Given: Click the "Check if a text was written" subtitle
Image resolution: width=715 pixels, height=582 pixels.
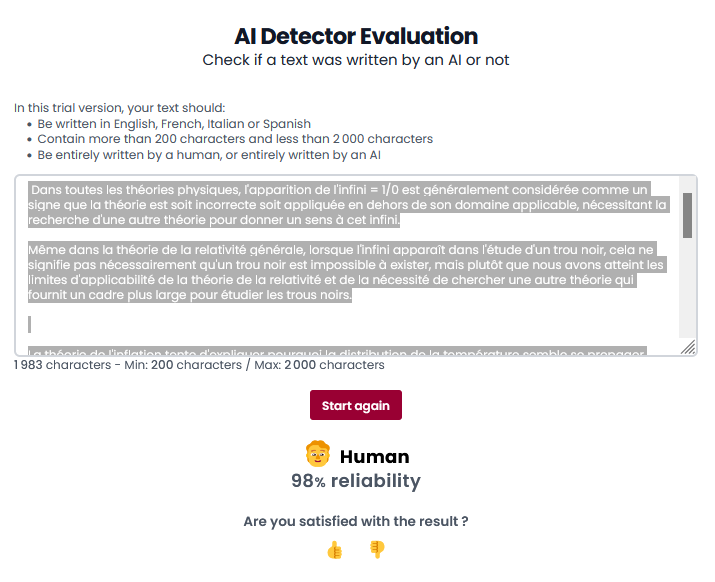Looking at the screenshot, I should coord(356,60).
